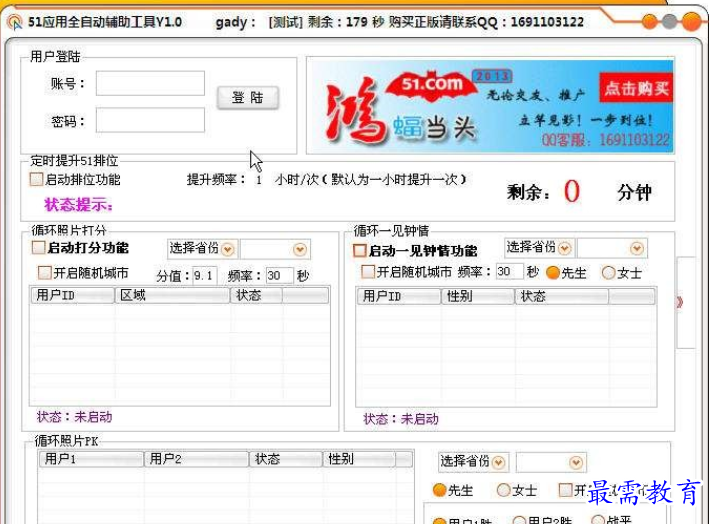The image size is (709, 524).
Task: Click 用户1 column header in PK table
Action: [x=91, y=459]
